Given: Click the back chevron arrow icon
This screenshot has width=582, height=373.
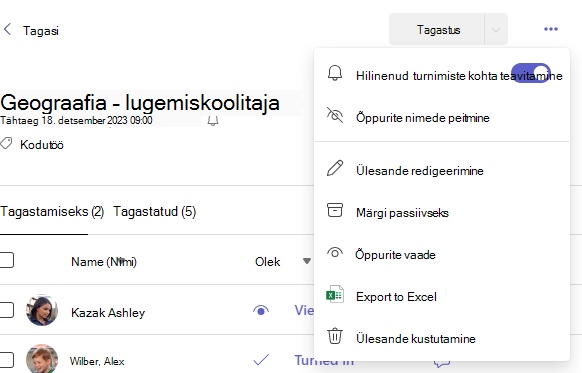Looking at the screenshot, I should 7,29.
